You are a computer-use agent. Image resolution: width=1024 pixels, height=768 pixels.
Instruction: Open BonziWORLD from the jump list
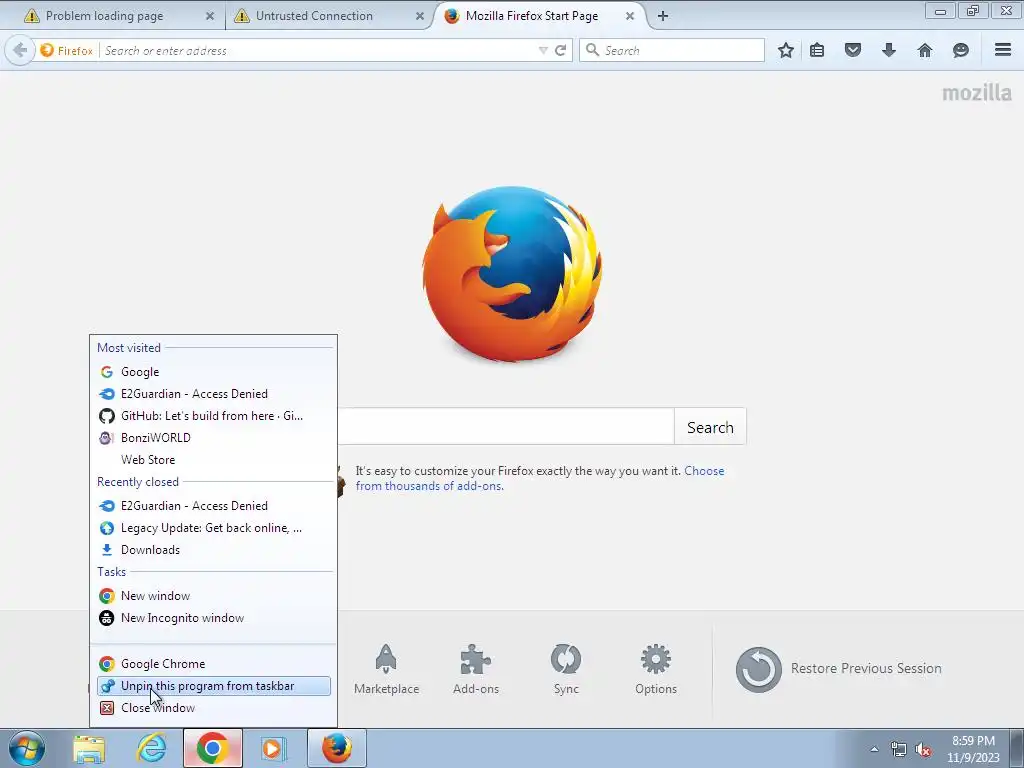[214, 438]
